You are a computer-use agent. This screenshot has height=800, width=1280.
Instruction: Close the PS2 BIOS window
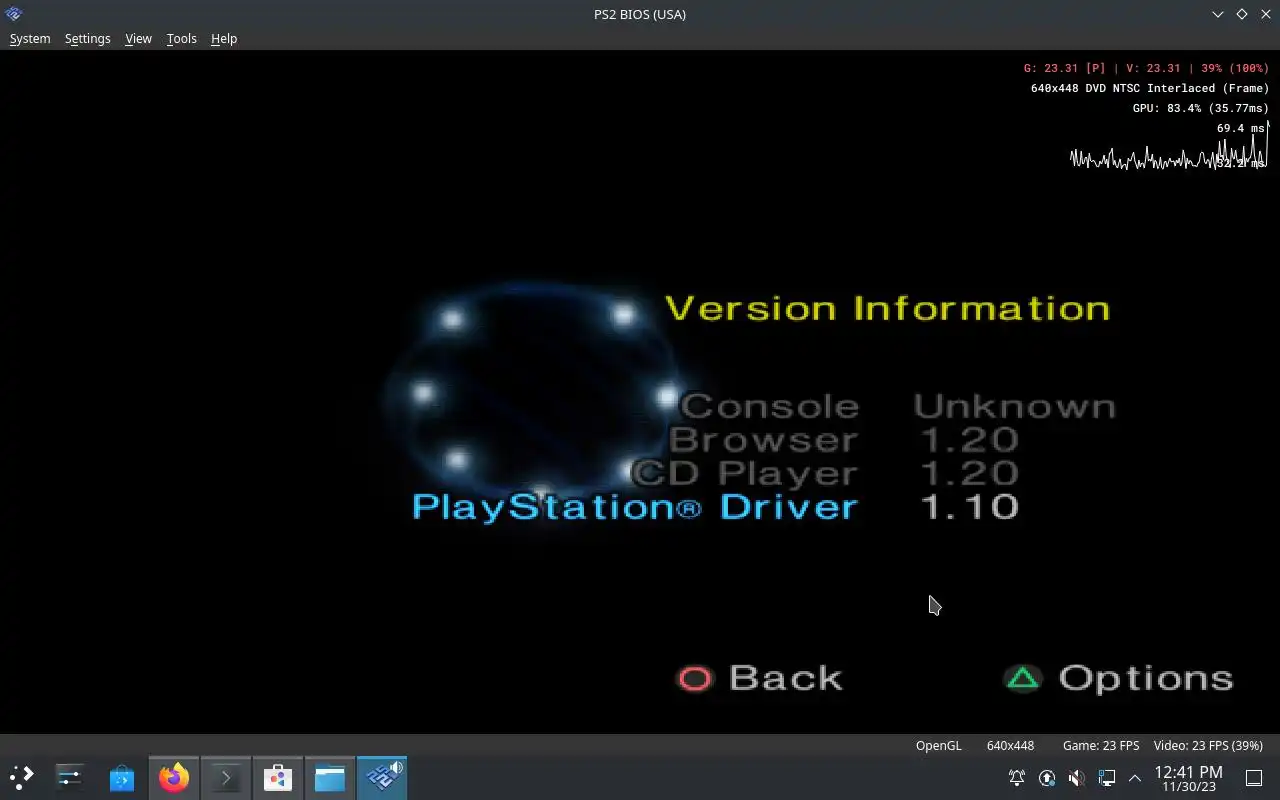(x=1265, y=14)
